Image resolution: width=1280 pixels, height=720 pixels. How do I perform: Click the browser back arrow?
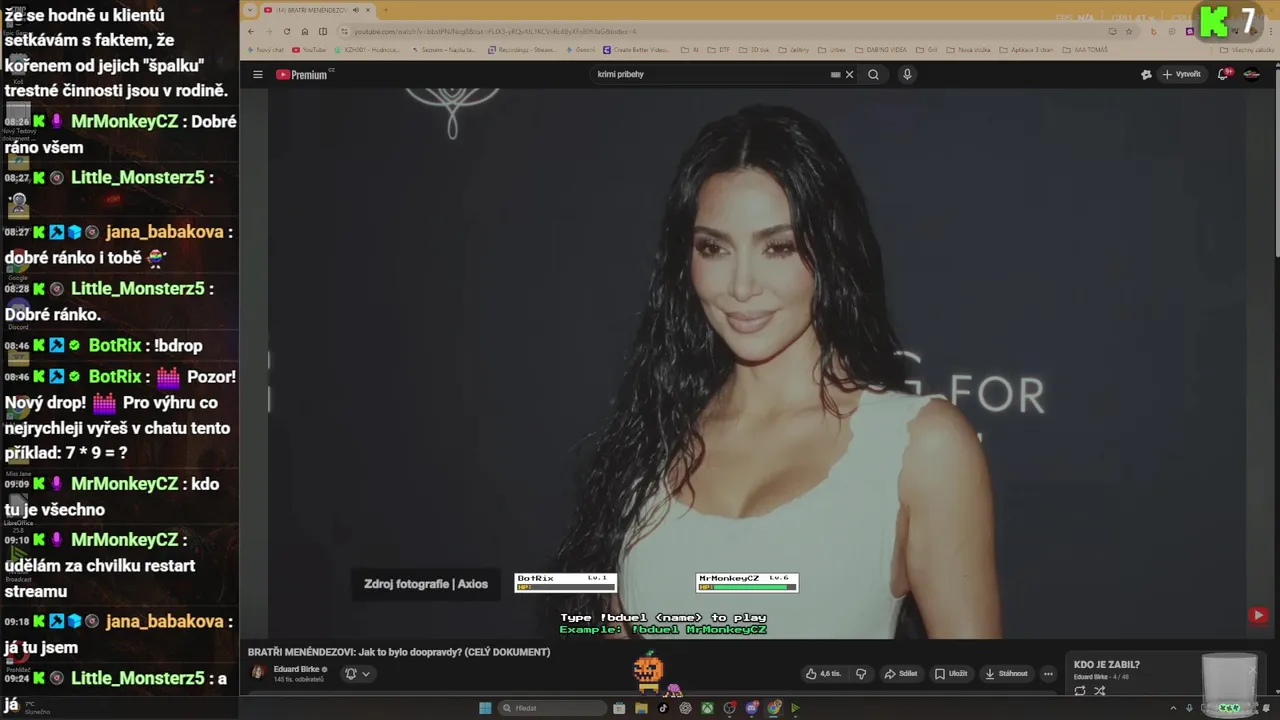[x=252, y=31]
